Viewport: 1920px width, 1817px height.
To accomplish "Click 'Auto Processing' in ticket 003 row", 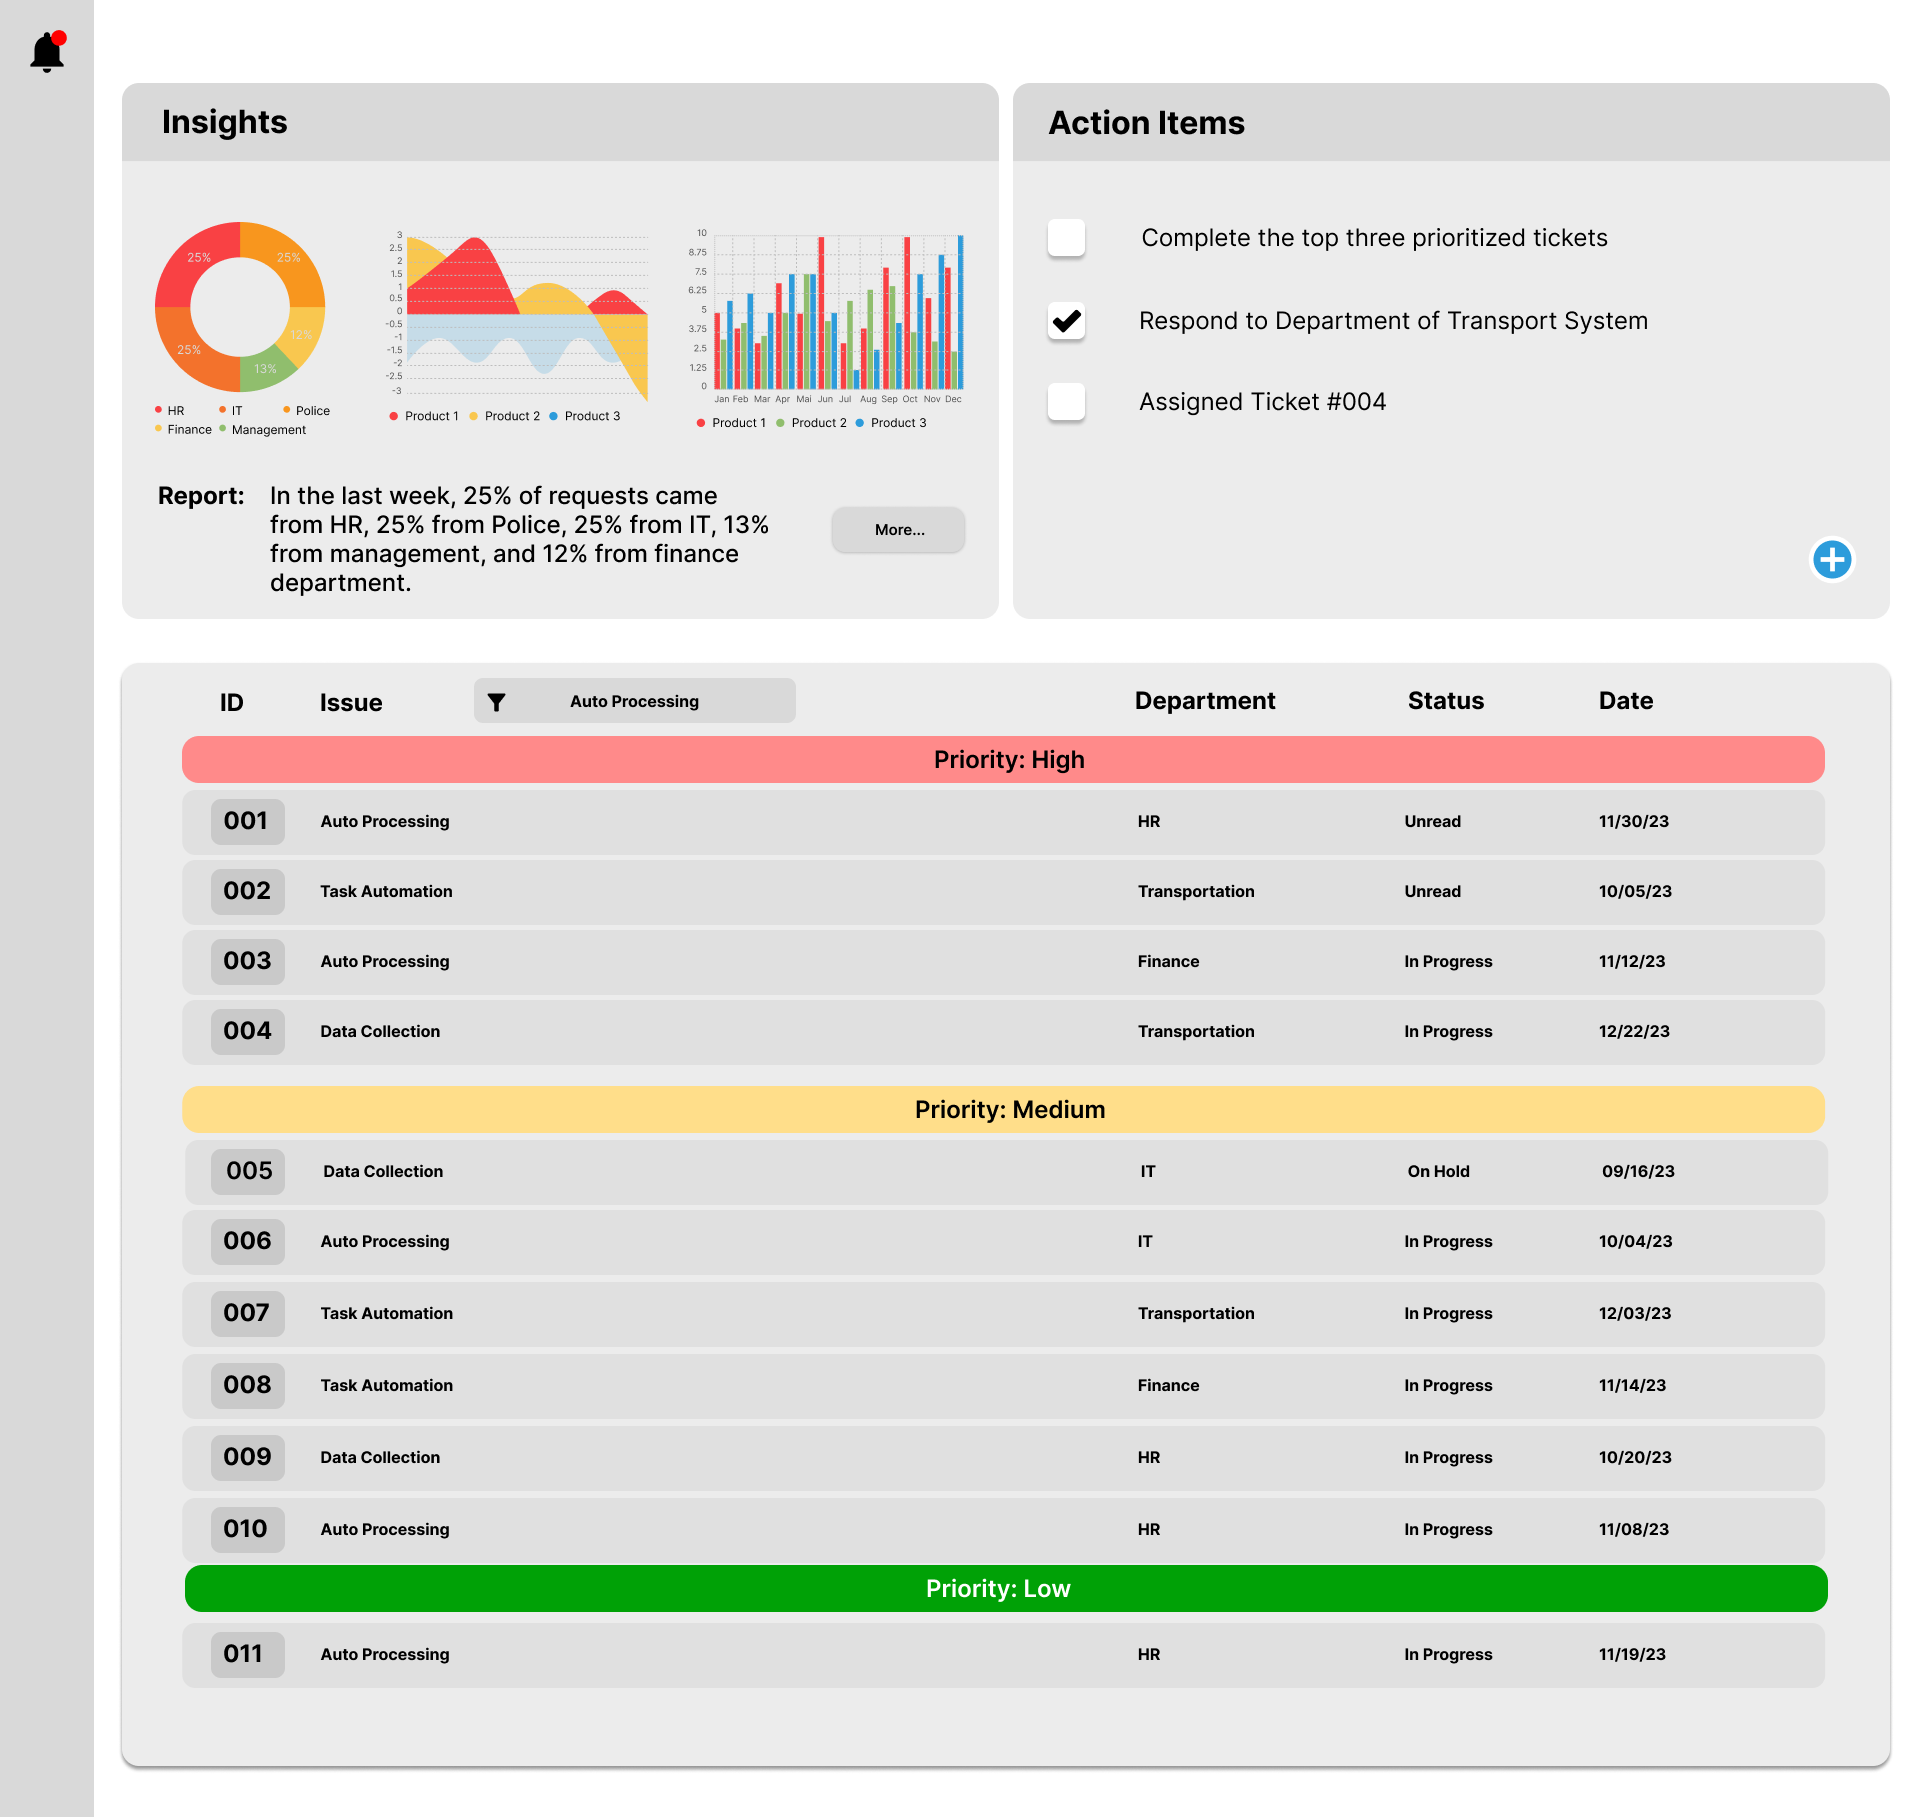I will pos(385,962).
